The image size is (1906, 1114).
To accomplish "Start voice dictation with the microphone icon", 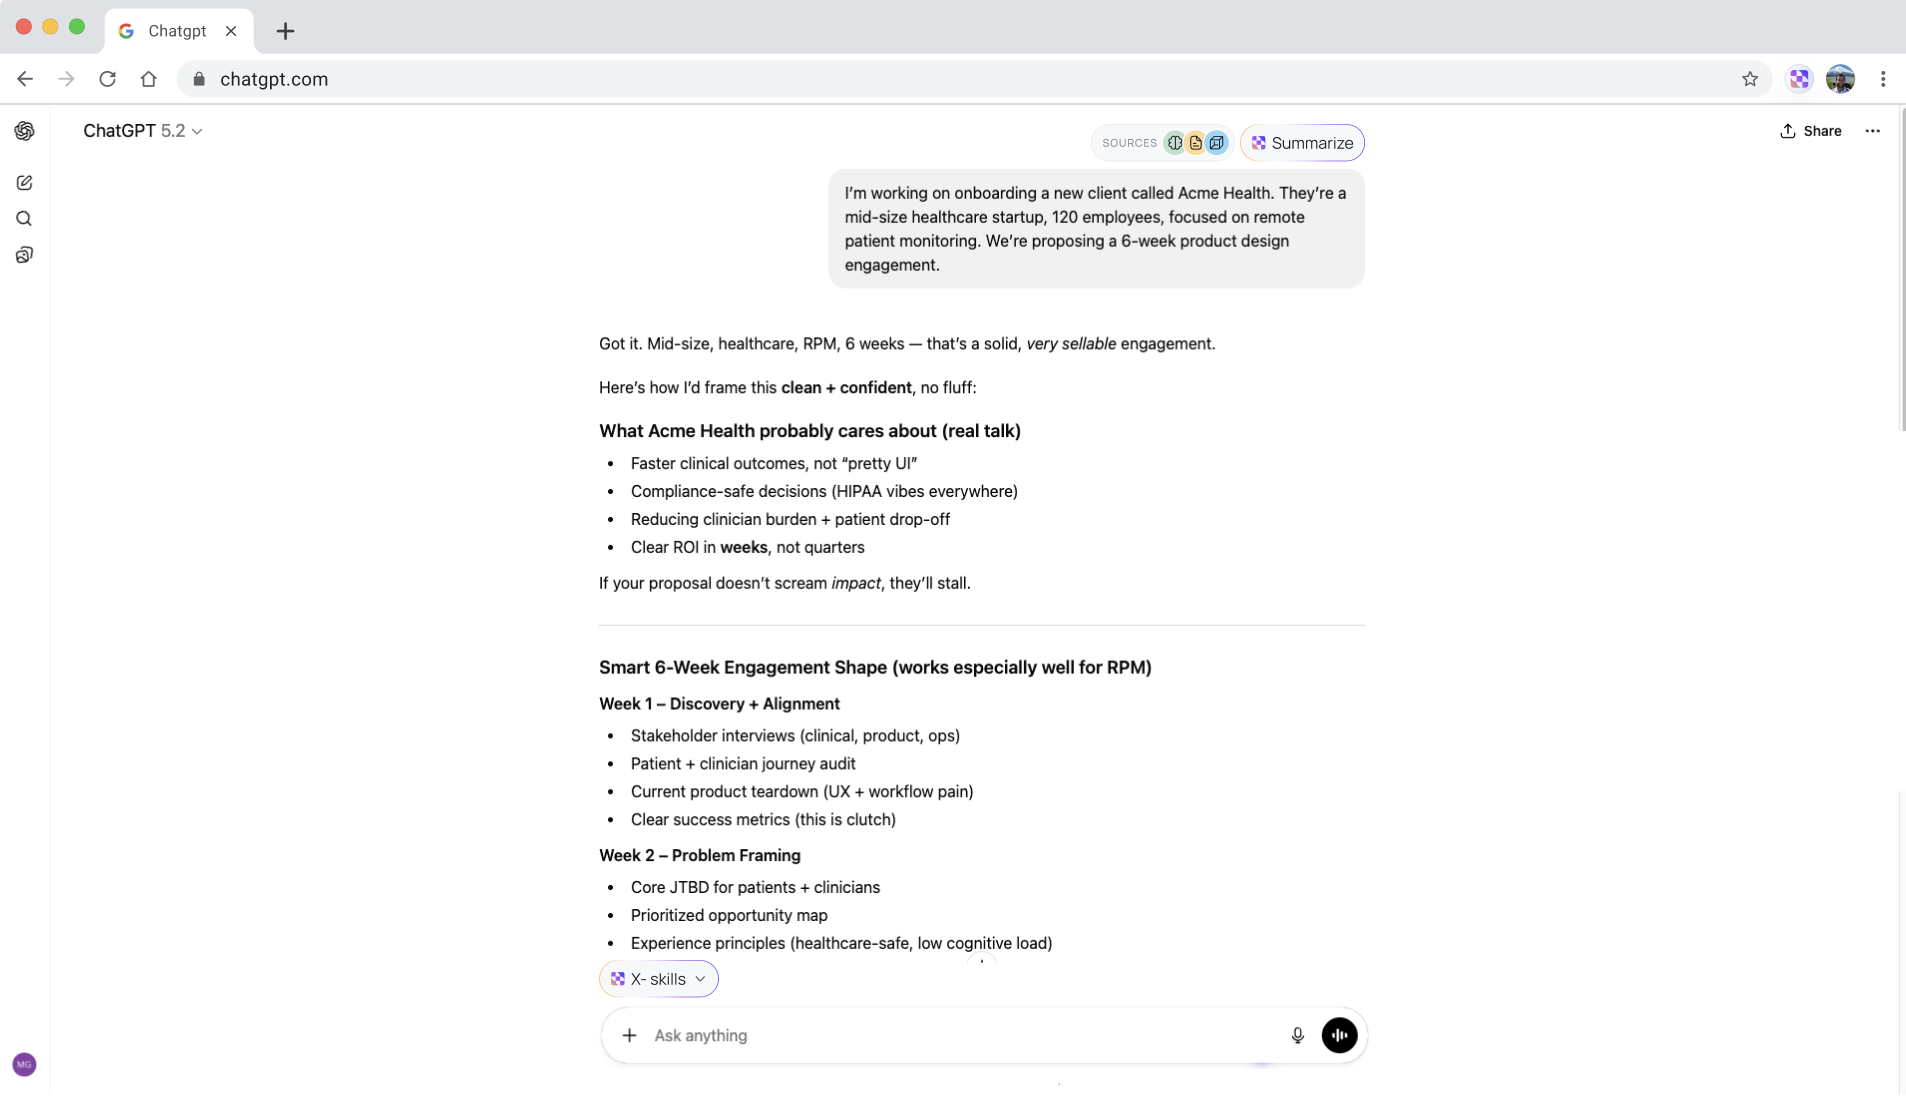I will point(1296,1036).
